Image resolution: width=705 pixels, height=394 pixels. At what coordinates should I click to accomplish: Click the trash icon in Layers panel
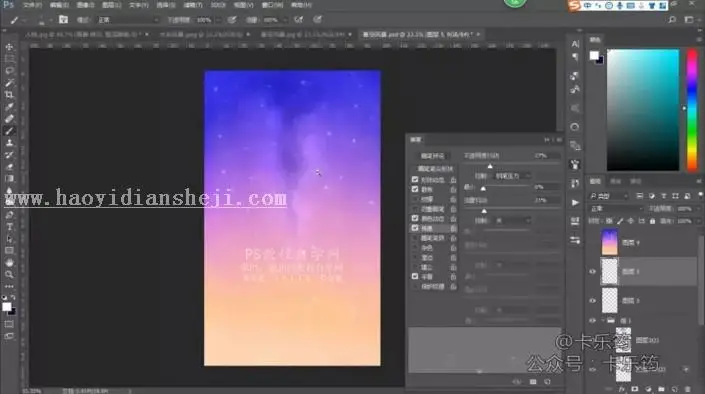coord(687,389)
